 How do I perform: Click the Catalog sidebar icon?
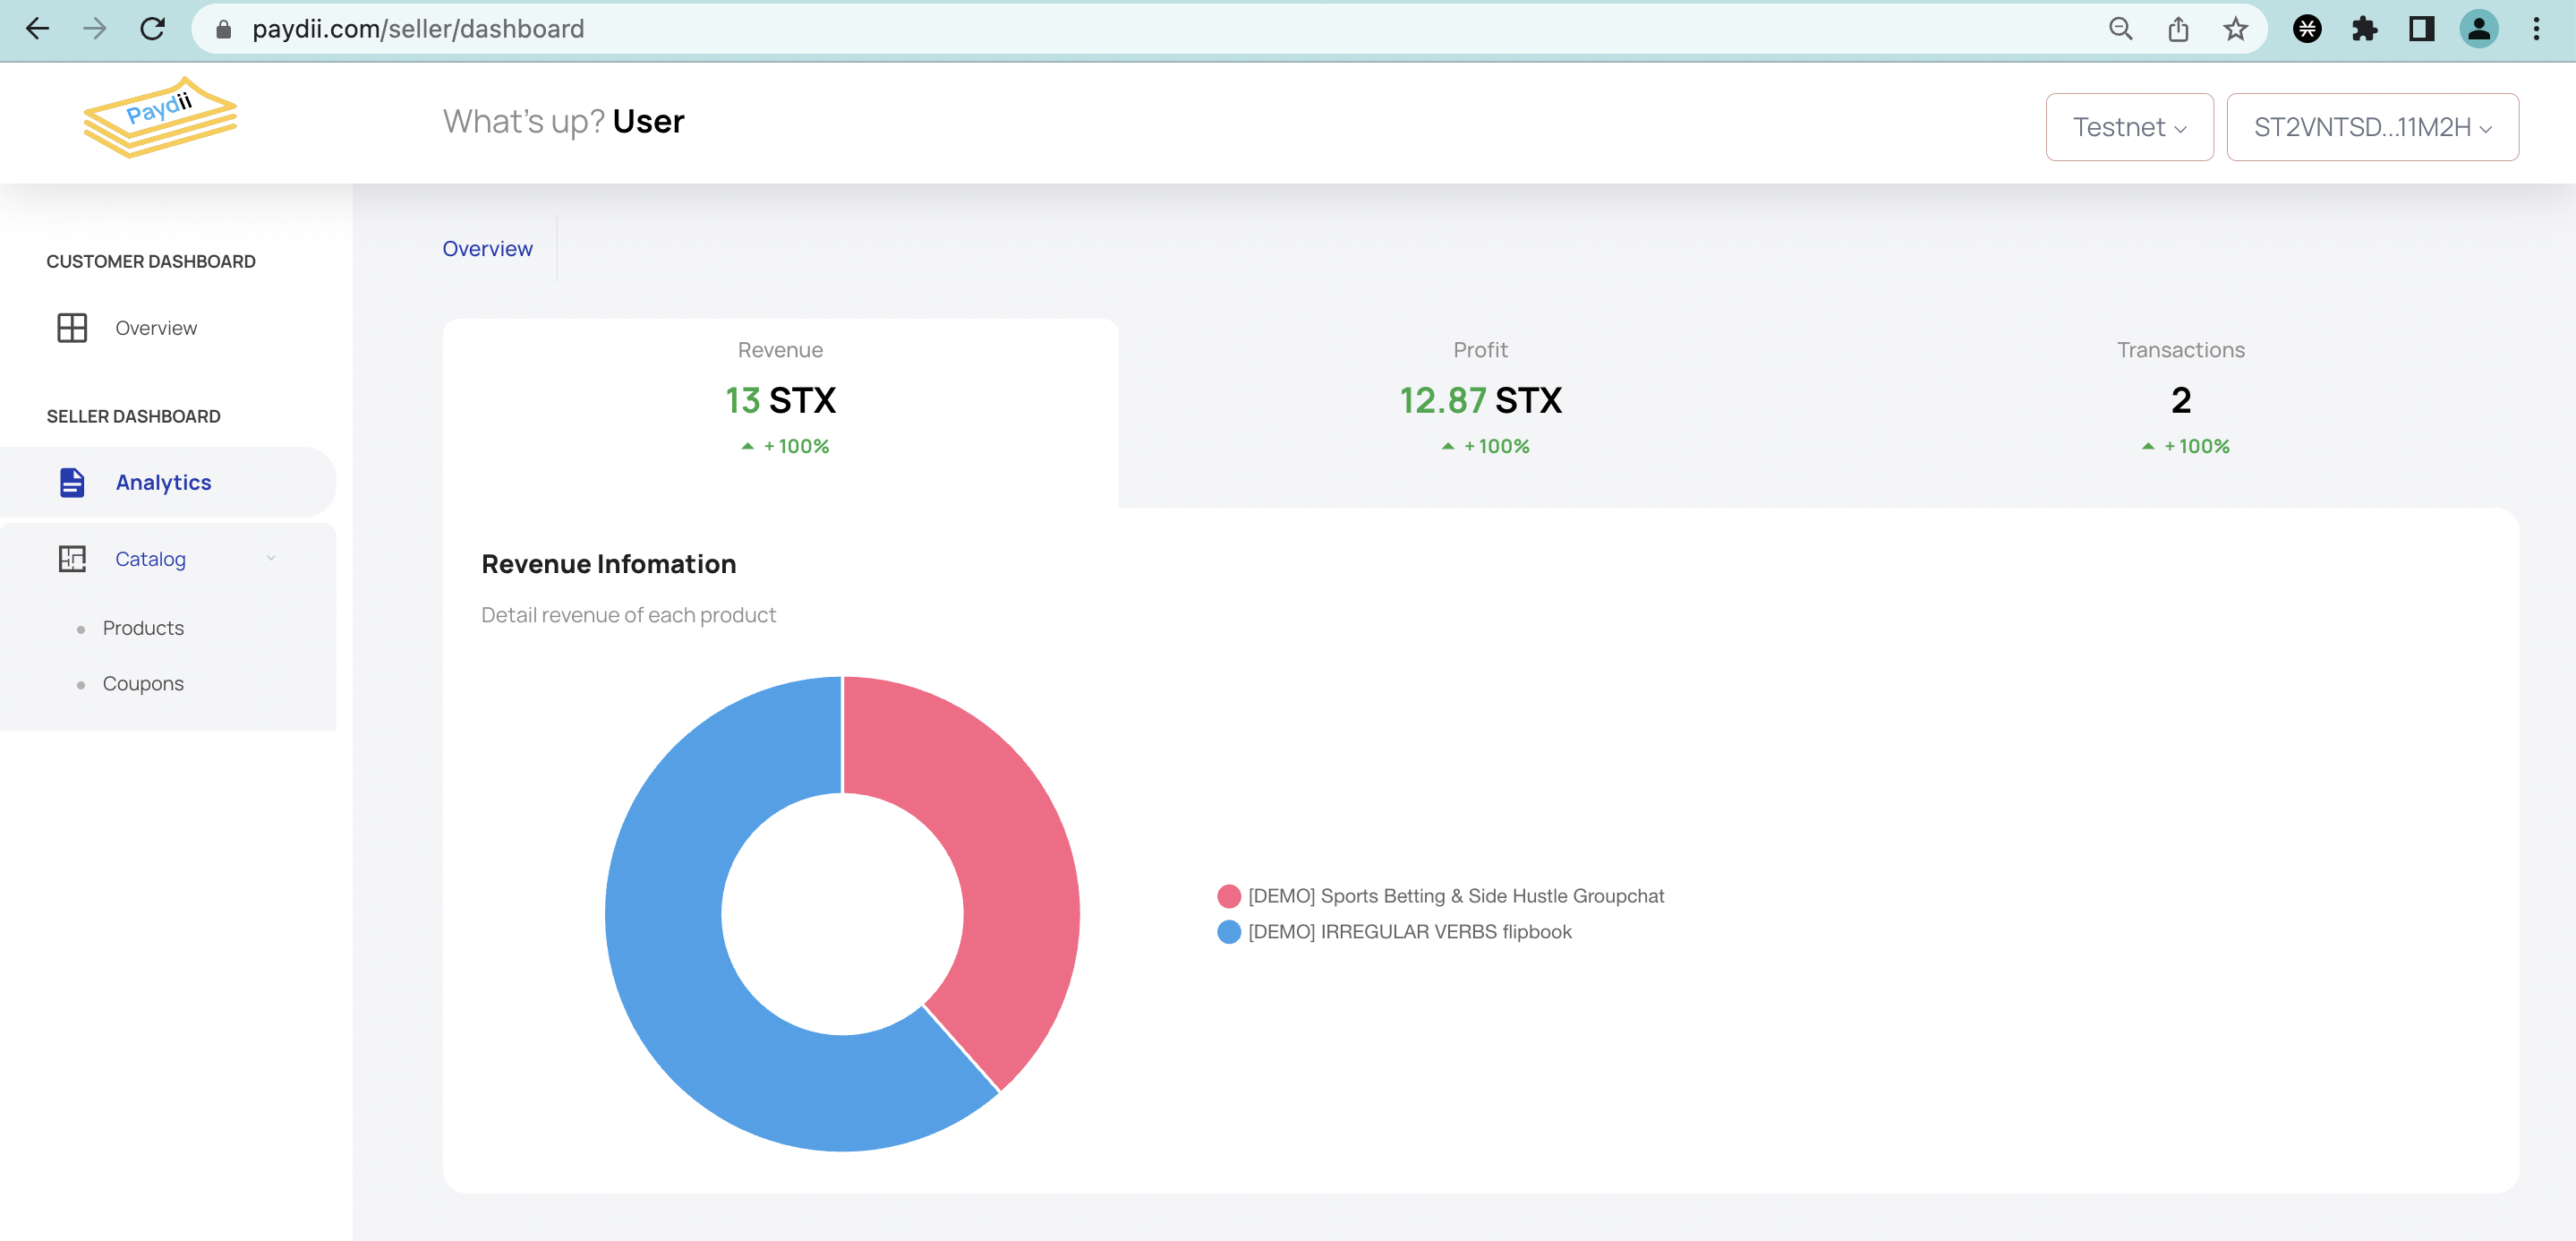point(72,559)
